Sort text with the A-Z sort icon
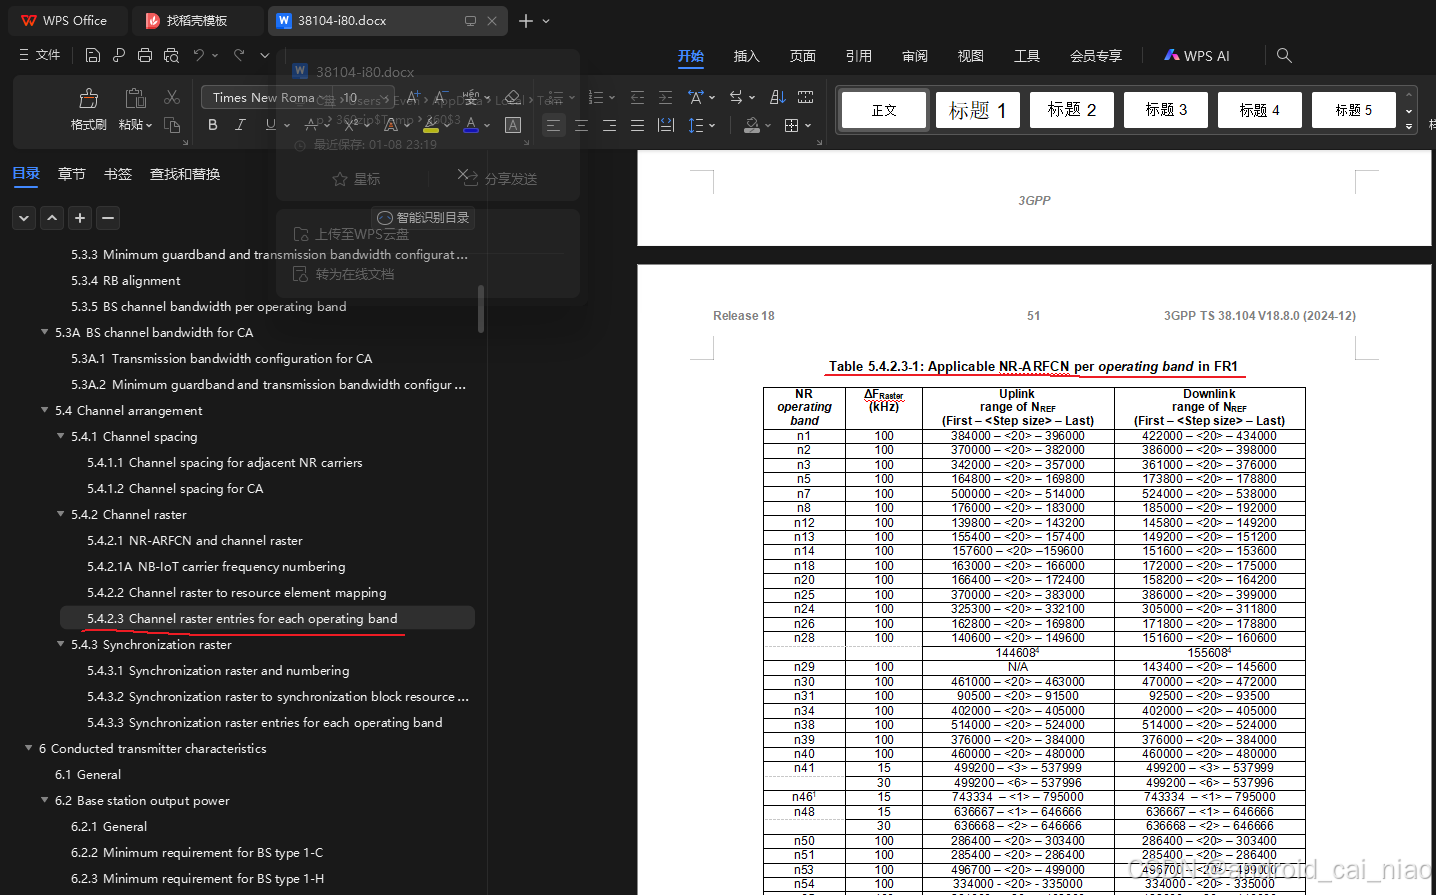The height and width of the screenshot is (895, 1436). [x=777, y=97]
